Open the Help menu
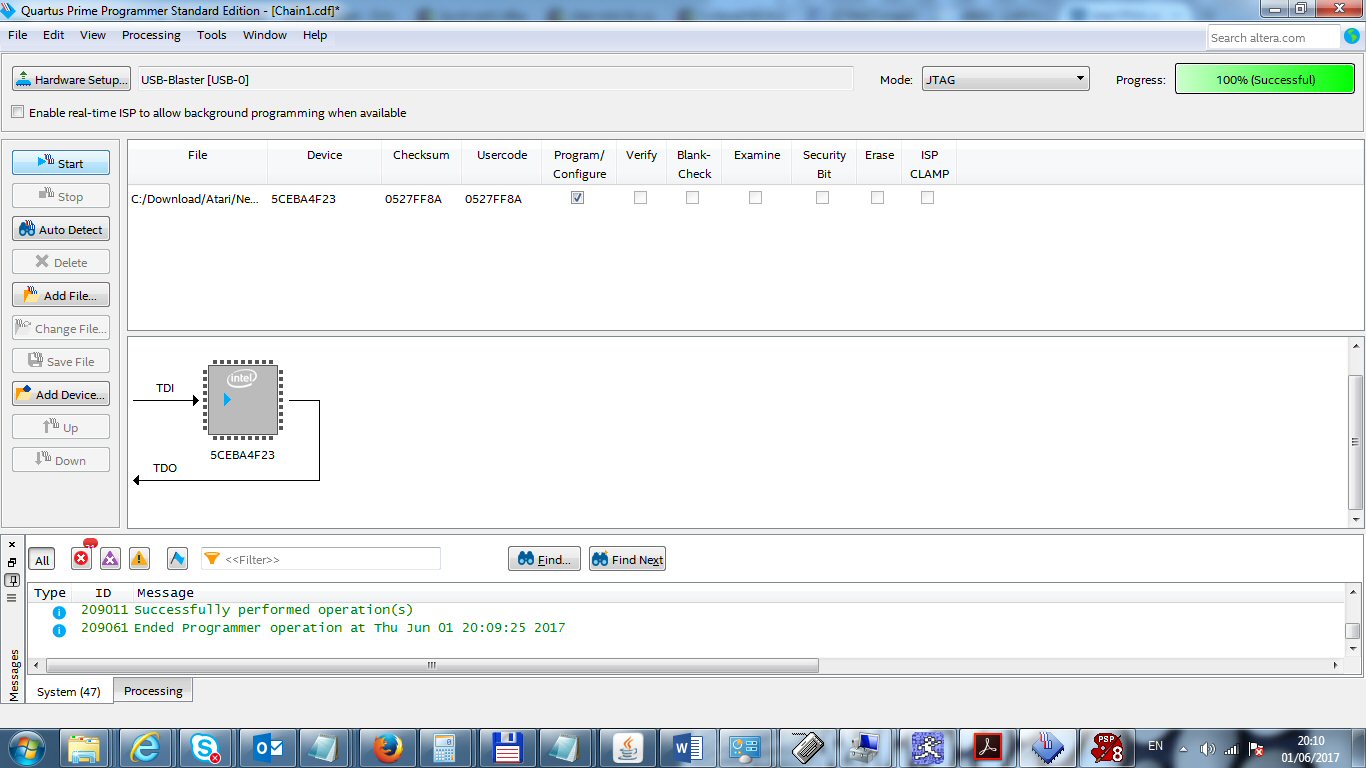The height and width of the screenshot is (768, 1366). coord(315,35)
